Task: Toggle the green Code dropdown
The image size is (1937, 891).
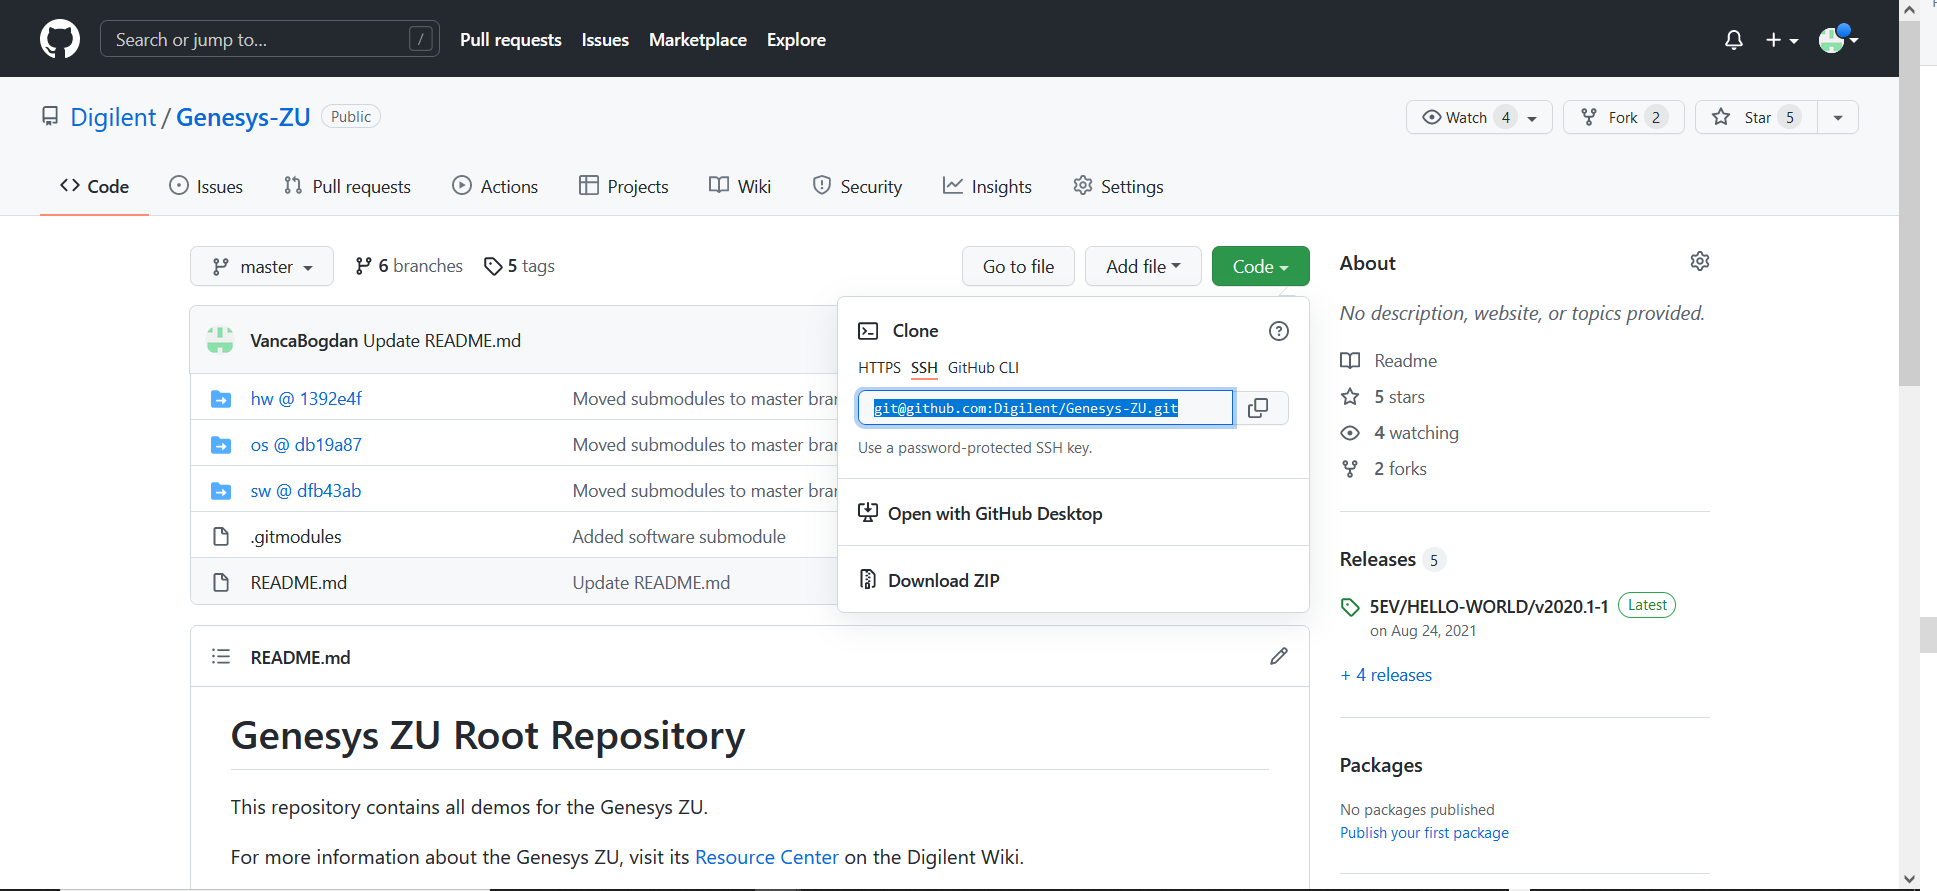Action: coord(1260,266)
